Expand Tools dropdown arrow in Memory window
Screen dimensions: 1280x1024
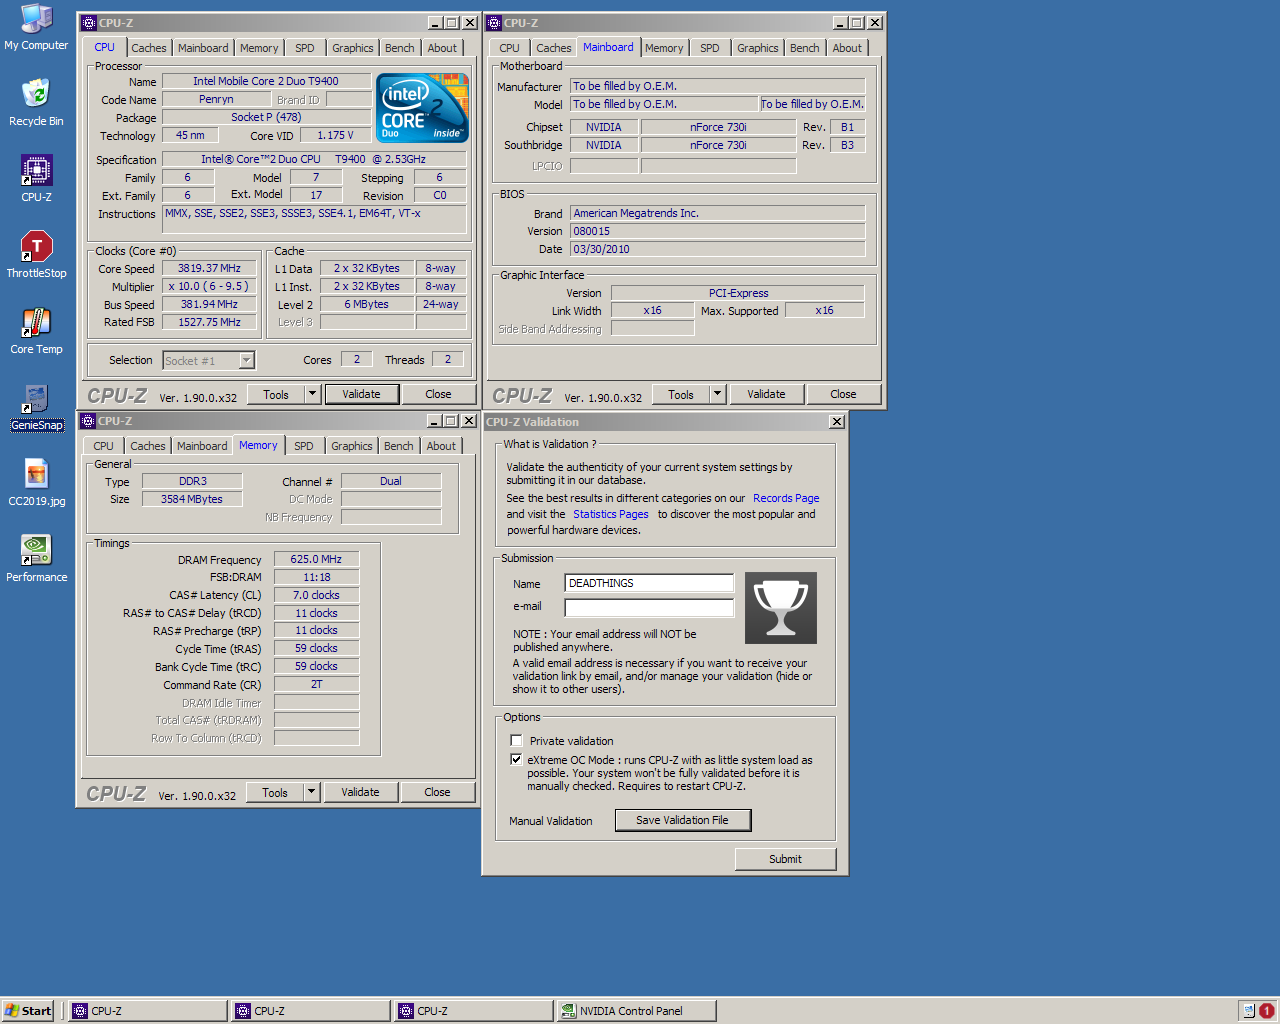tap(311, 792)
